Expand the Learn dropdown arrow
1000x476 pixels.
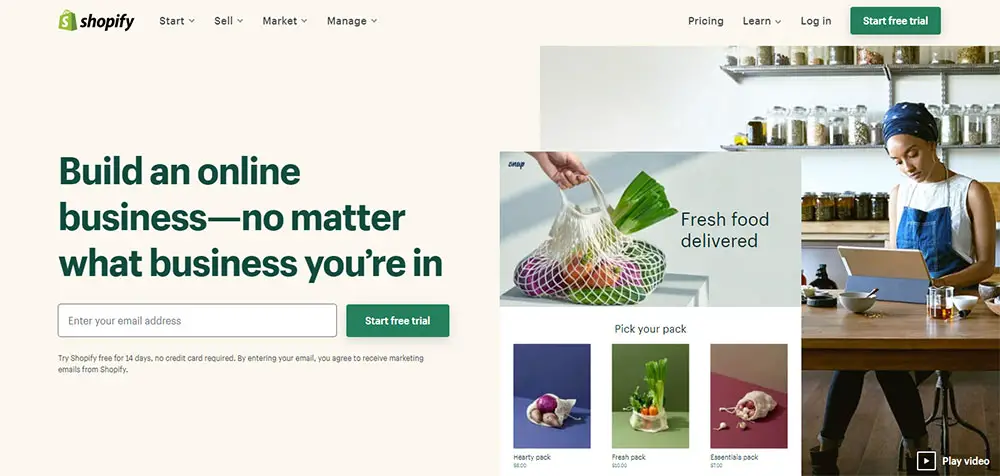click(x=778, y=22)
